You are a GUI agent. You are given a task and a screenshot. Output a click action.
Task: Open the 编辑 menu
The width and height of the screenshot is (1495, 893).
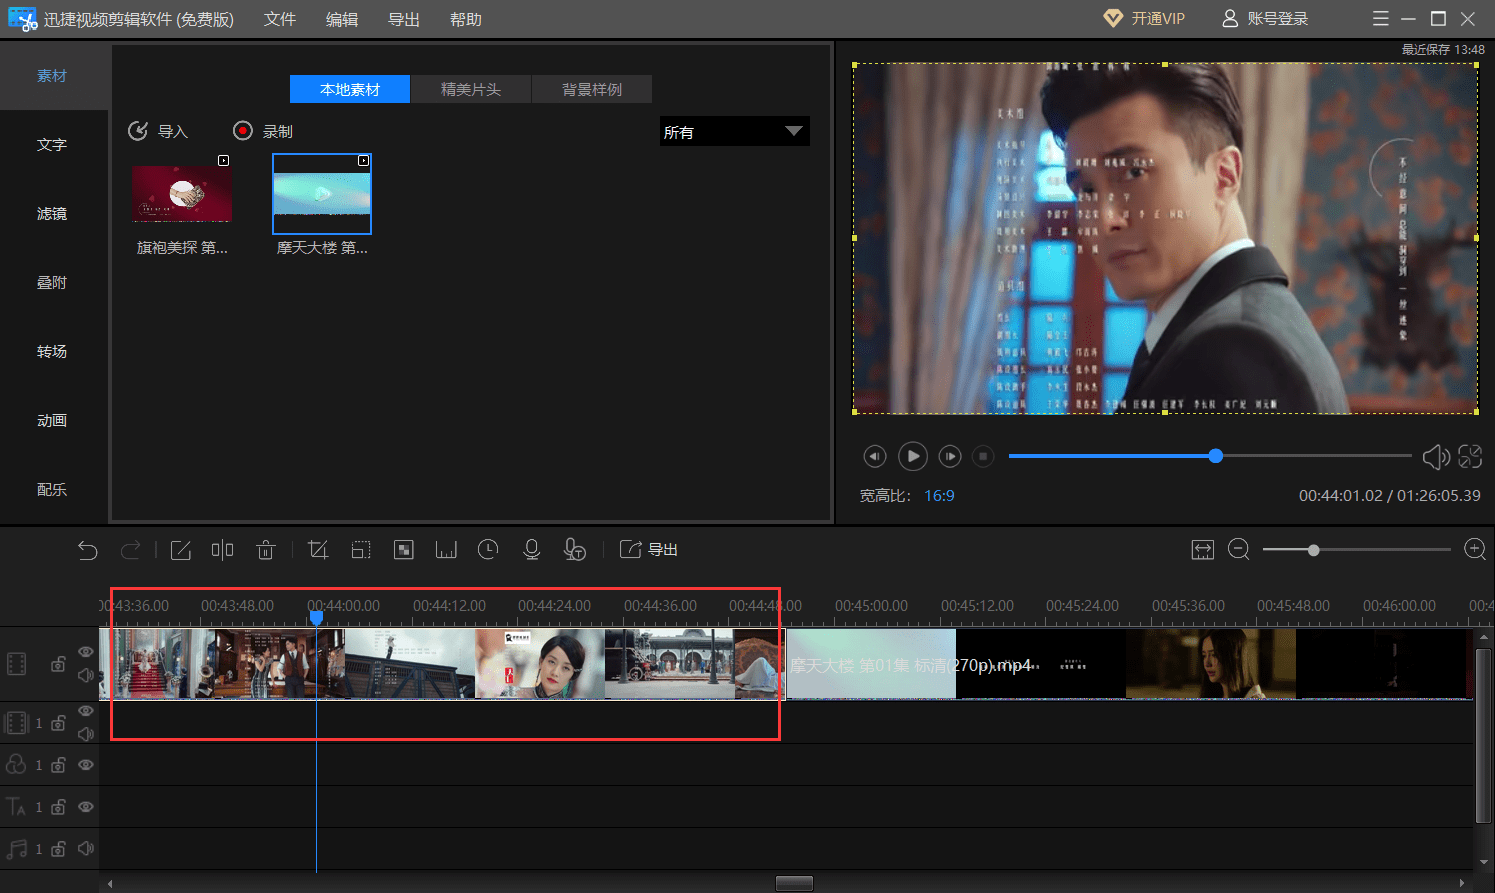pyautogui.click(x=342, y=19)
